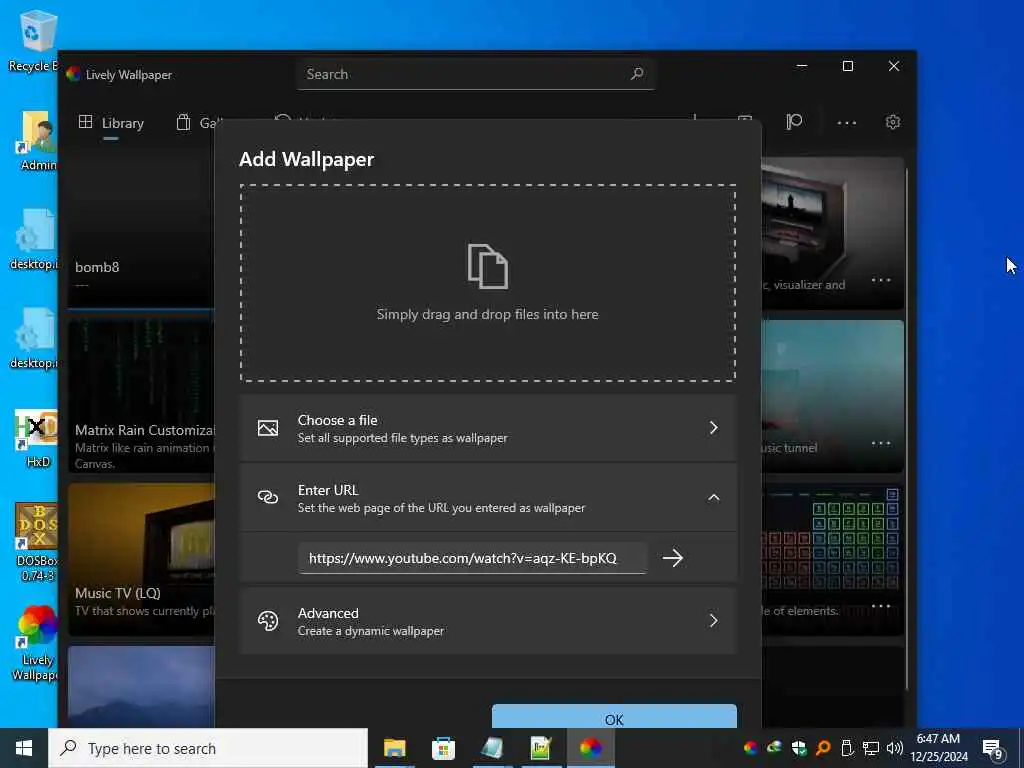The height and width of the screenshot is (768, 1024).
Task: Open the notification center icon
Action: (x=992, y=749)
